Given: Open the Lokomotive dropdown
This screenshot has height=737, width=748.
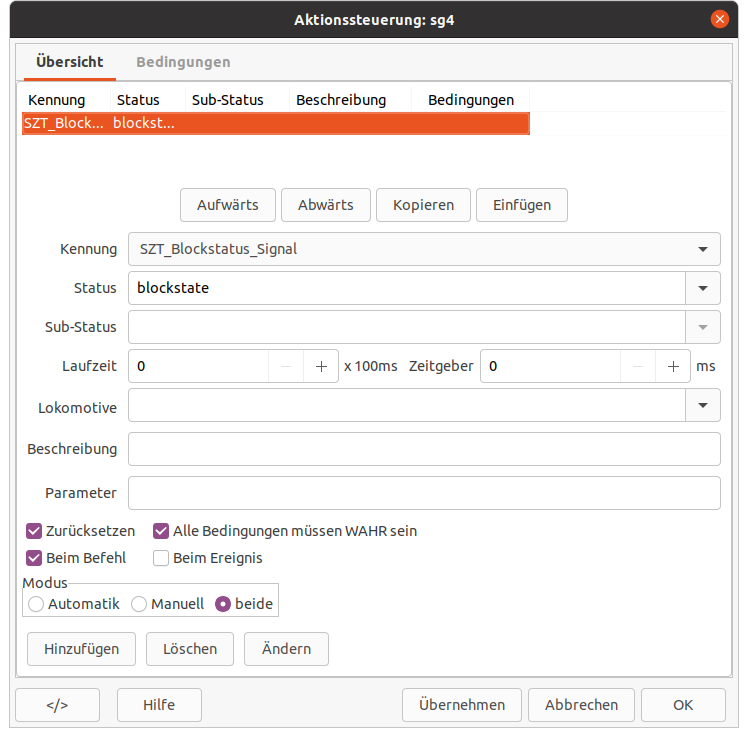Looking at the screenshot, I should (702, 405).
